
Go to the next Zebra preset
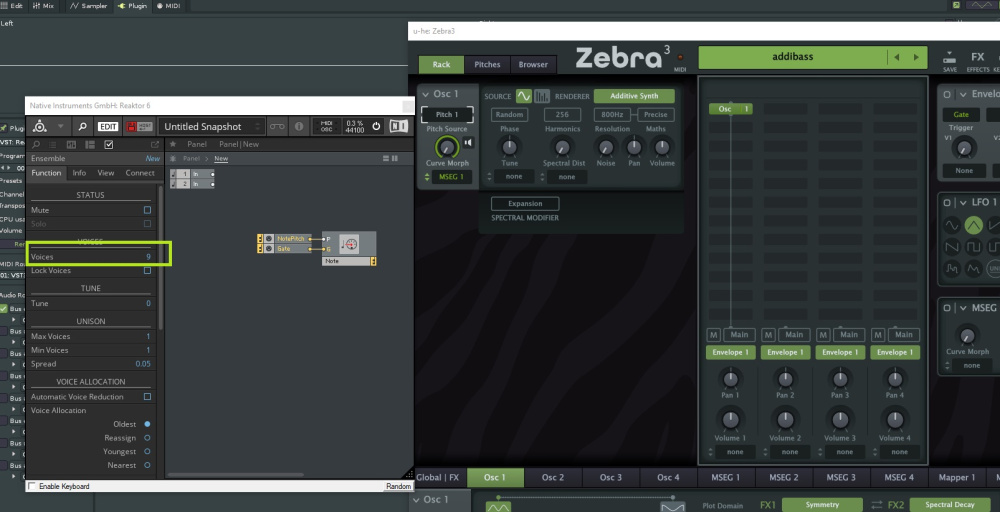(x=916, y=57)
